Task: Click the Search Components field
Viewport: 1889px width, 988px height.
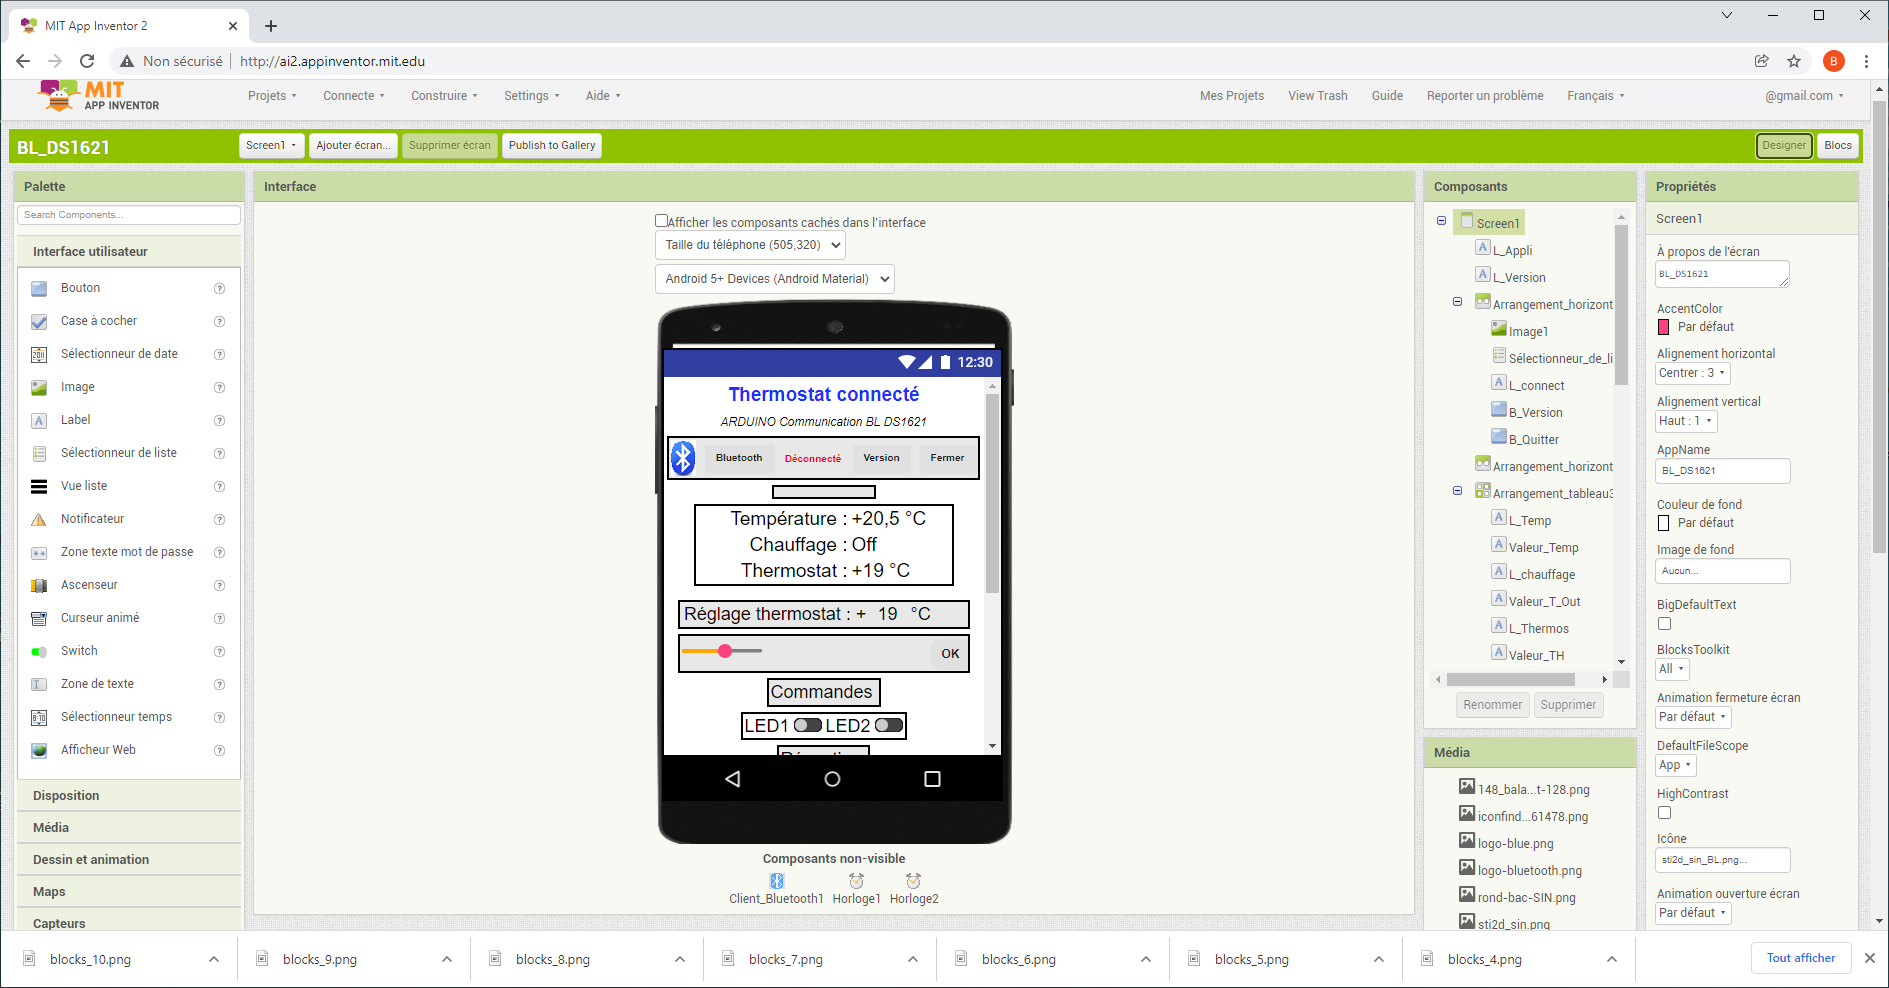Action: [129, 215]
